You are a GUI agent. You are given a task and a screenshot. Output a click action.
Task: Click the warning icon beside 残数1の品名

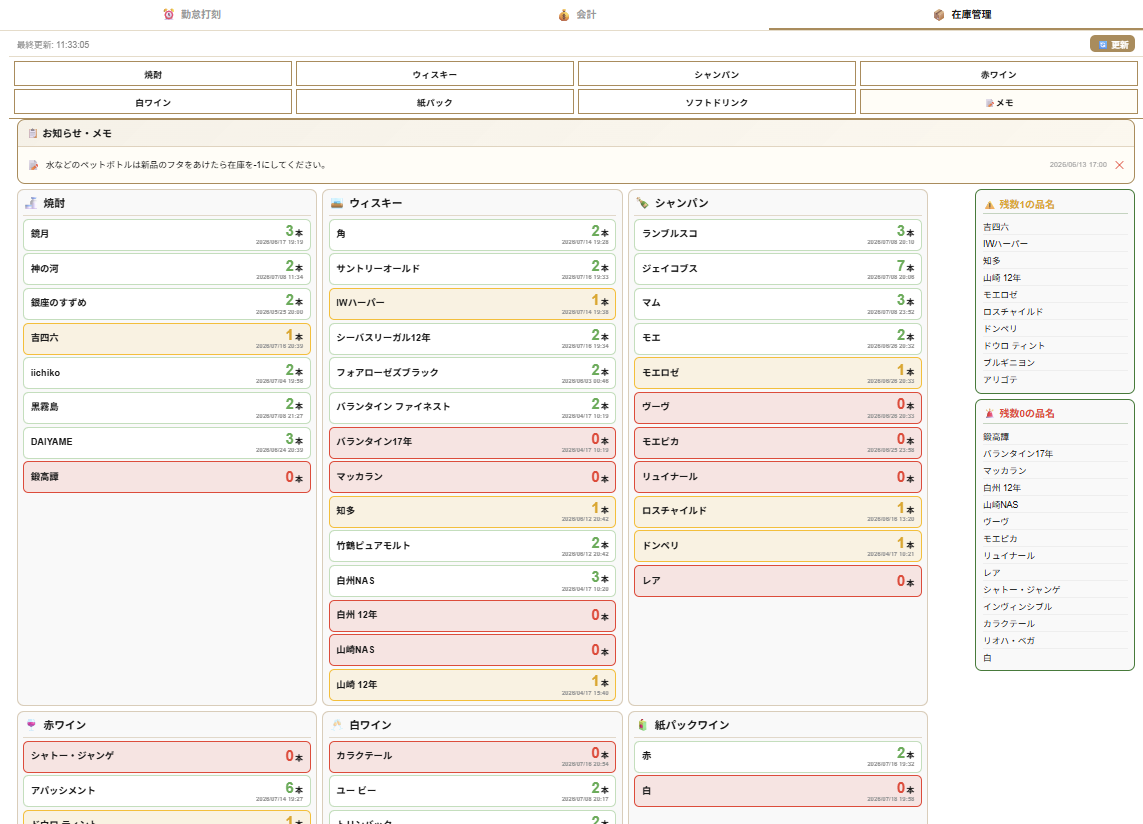point(989,205)
